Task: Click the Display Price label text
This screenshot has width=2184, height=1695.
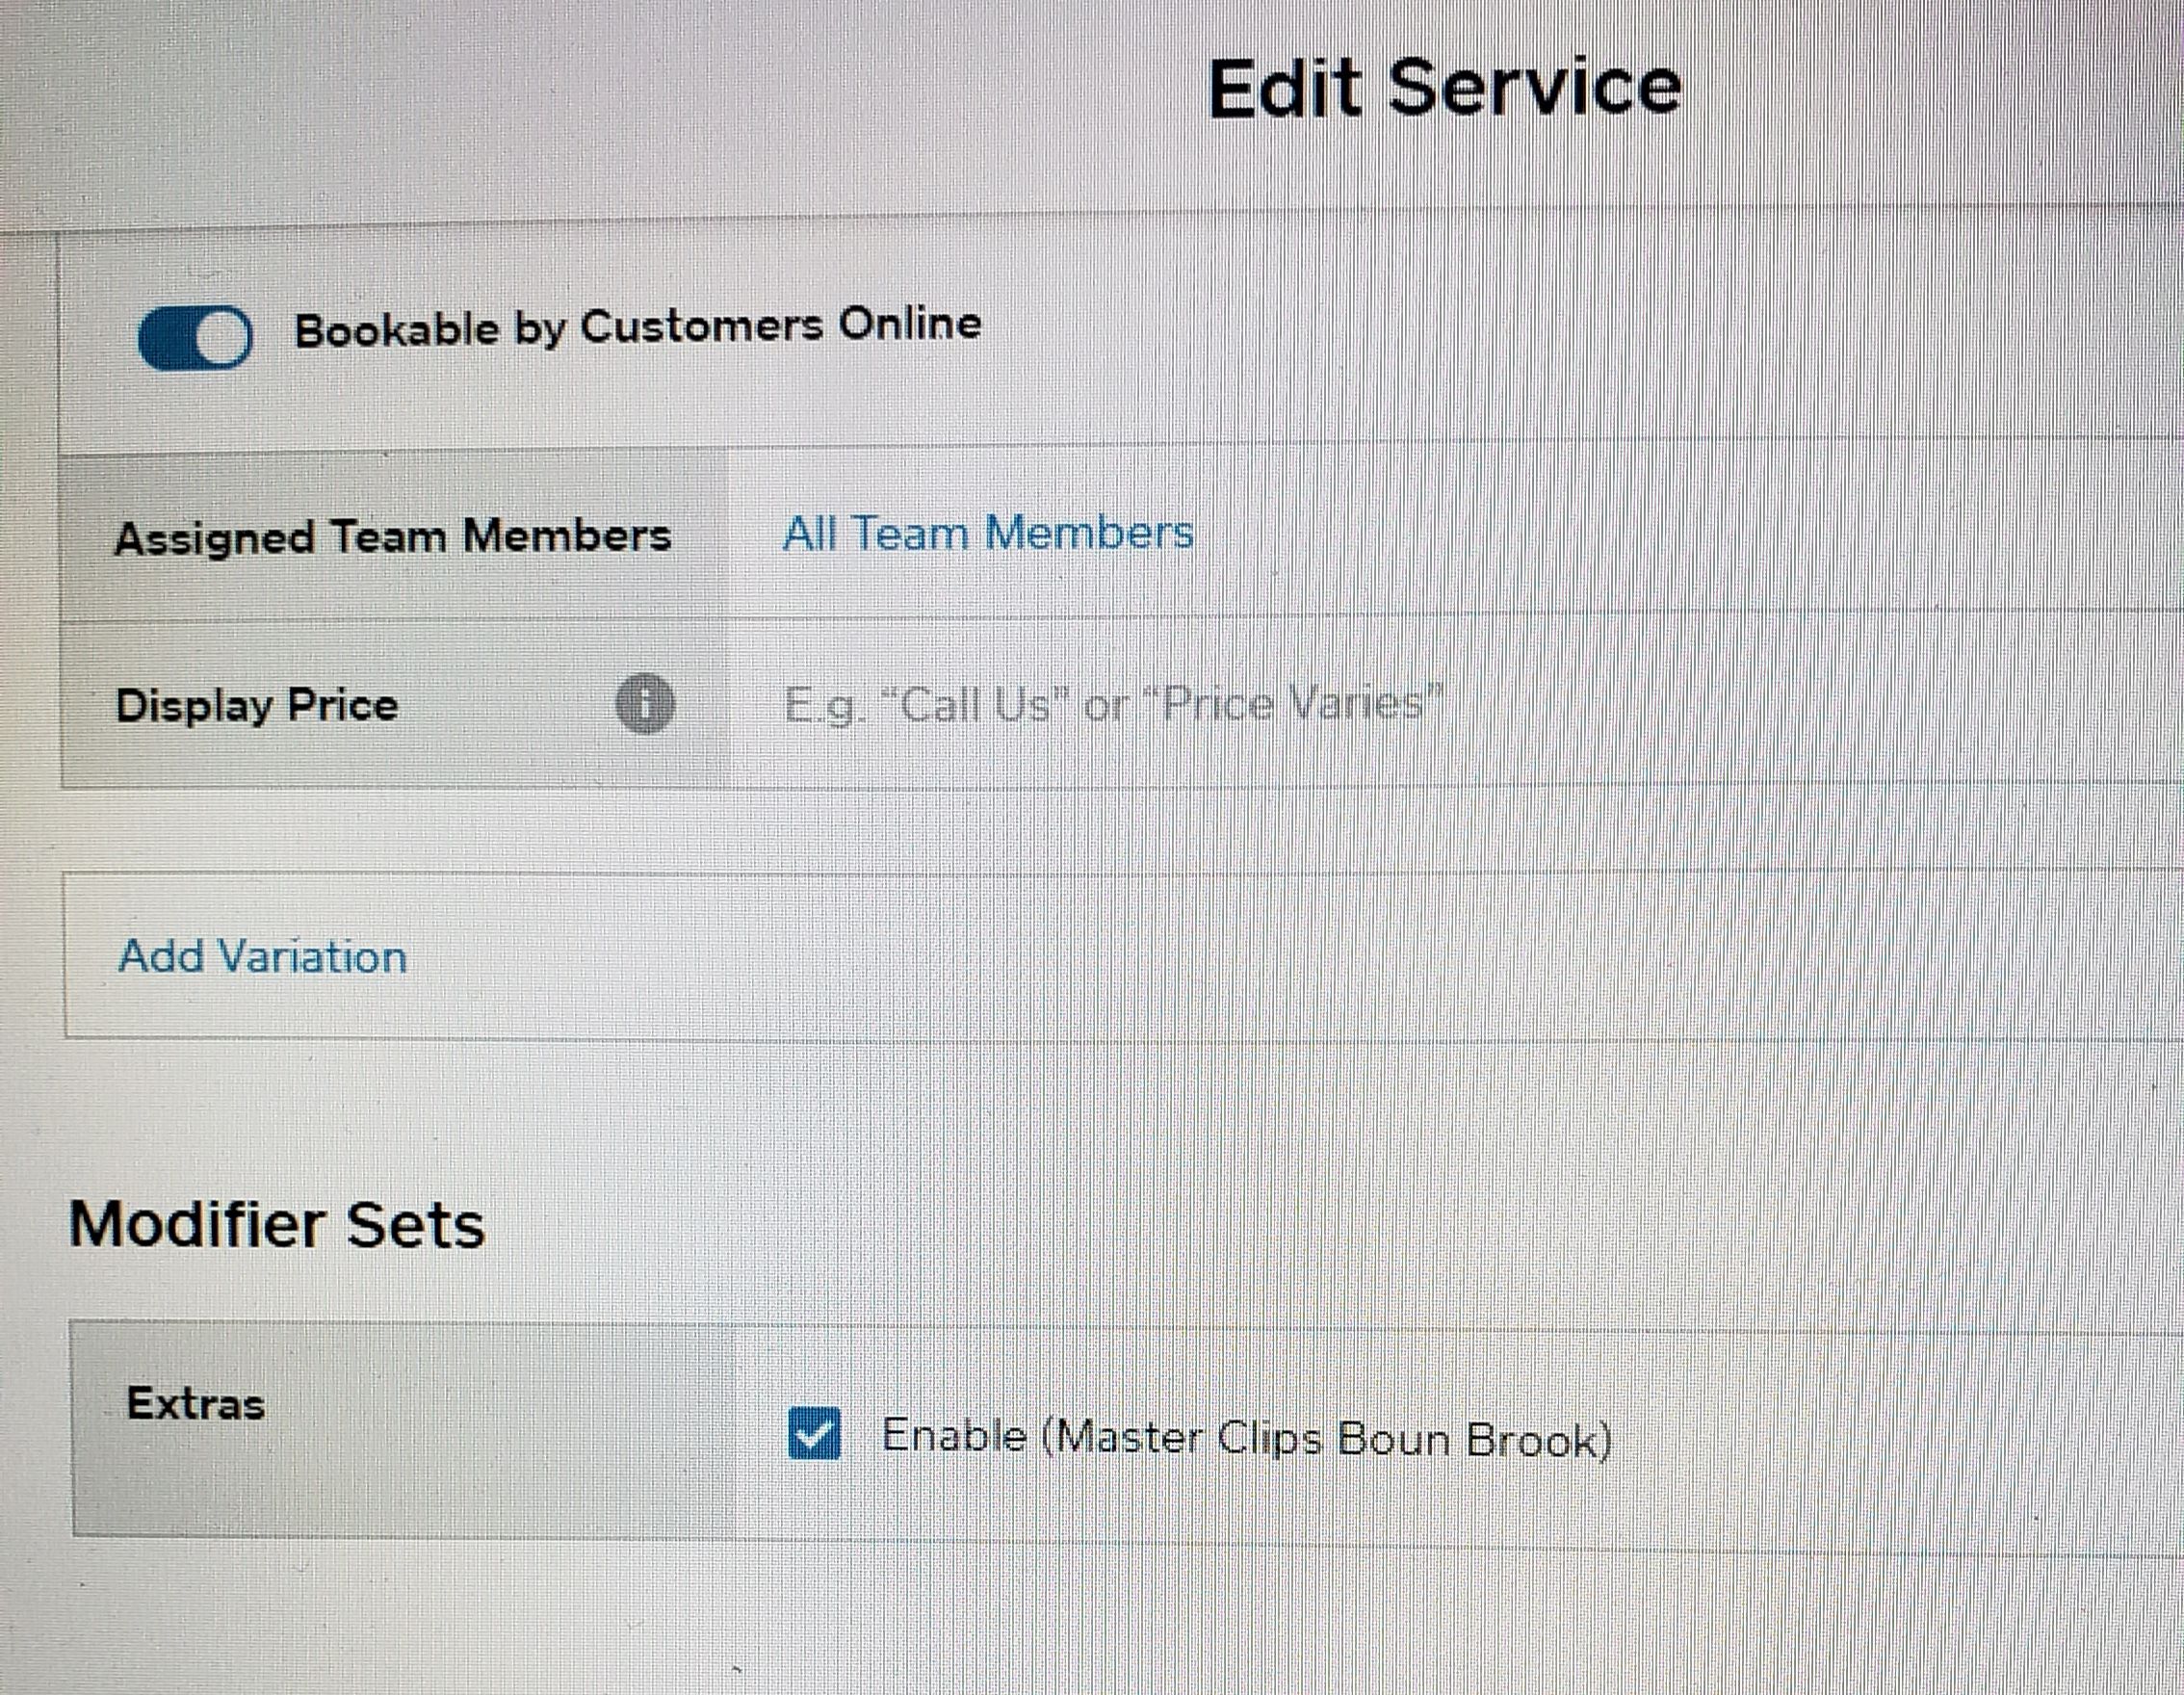Action: coord(257,705)
